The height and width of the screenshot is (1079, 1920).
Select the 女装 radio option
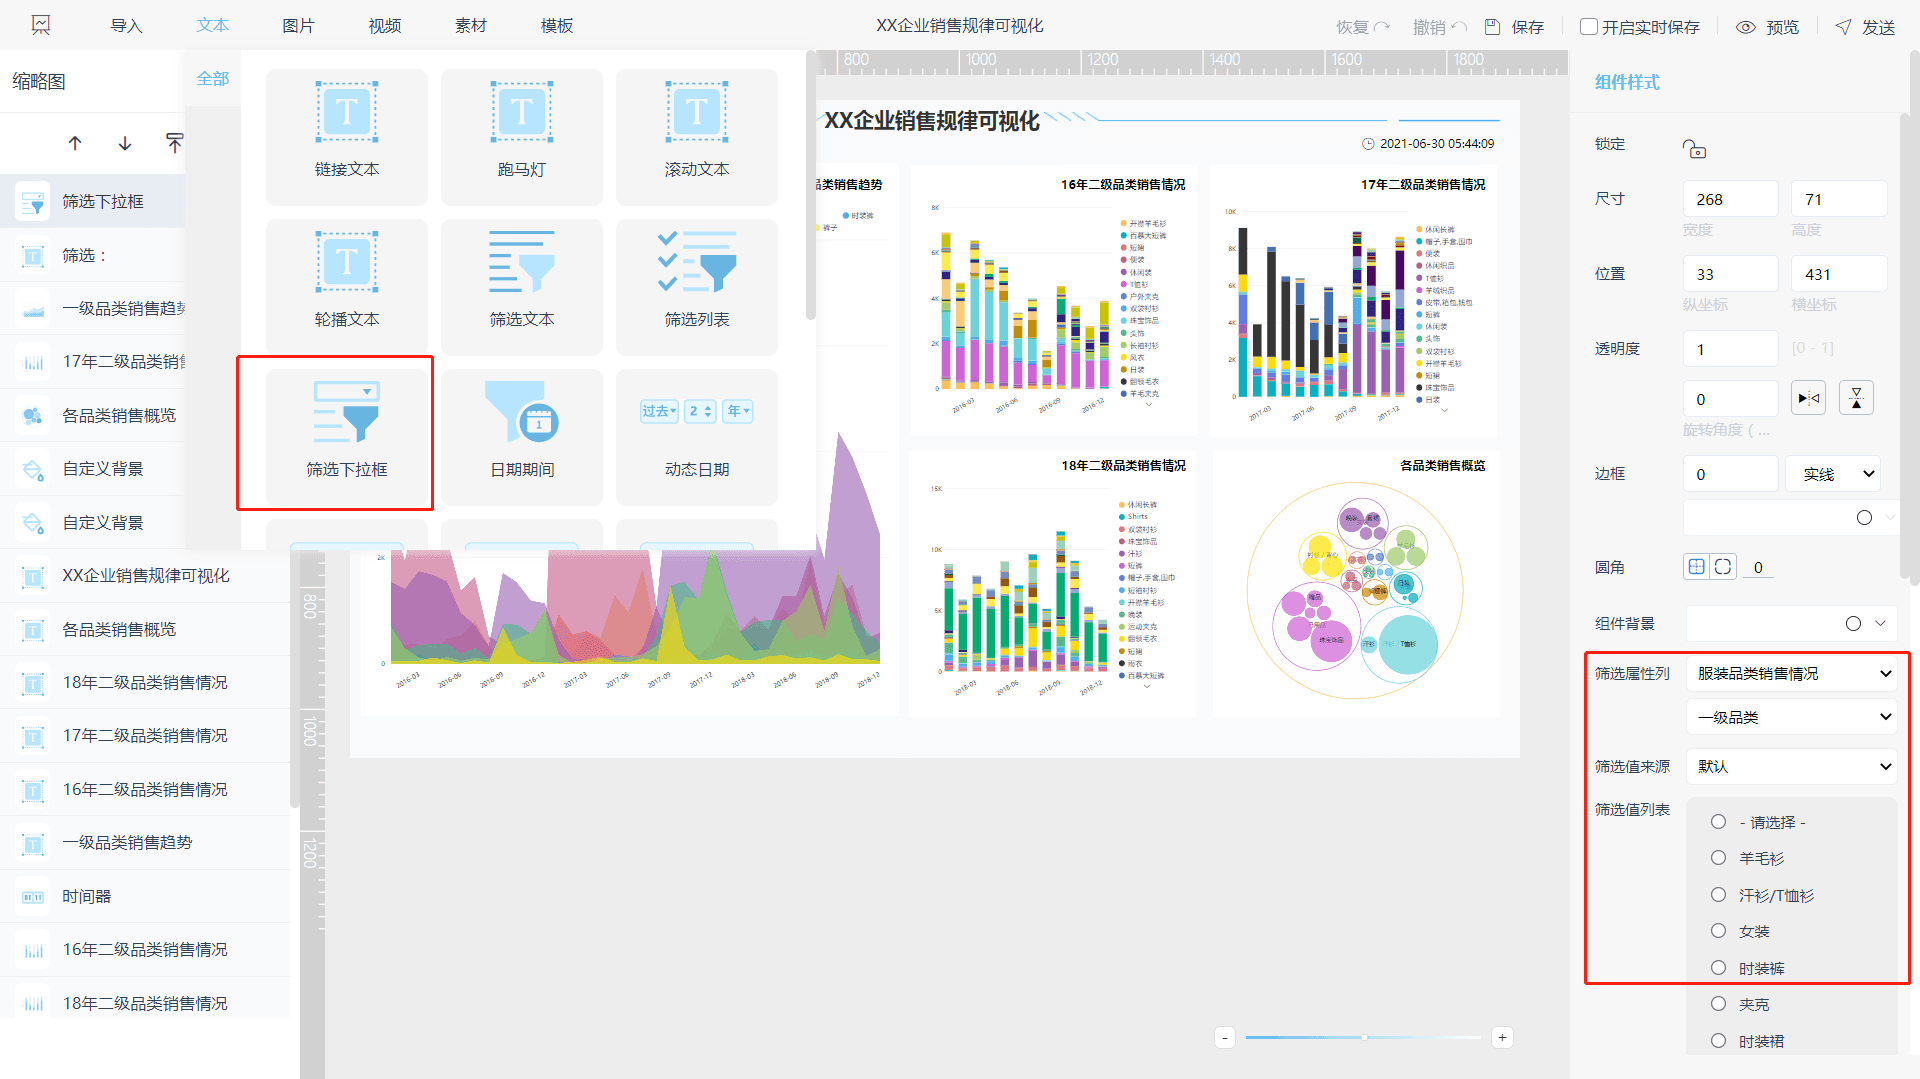[x=1718, y=931]
